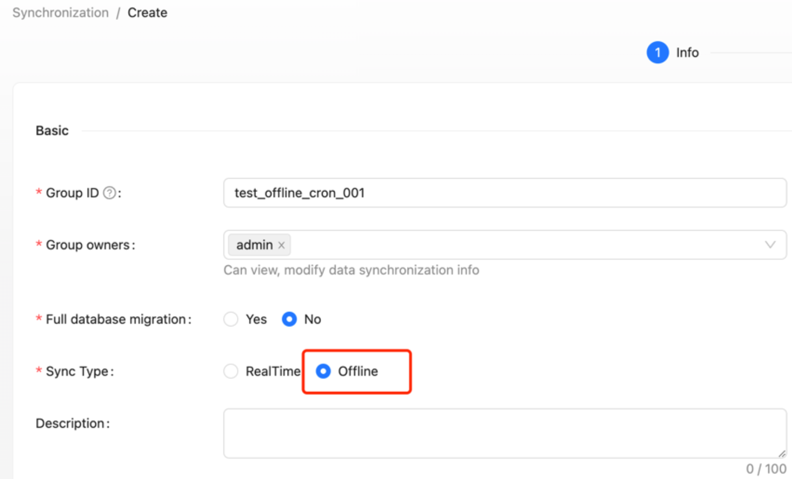Click the Group owners helper text

351,270
